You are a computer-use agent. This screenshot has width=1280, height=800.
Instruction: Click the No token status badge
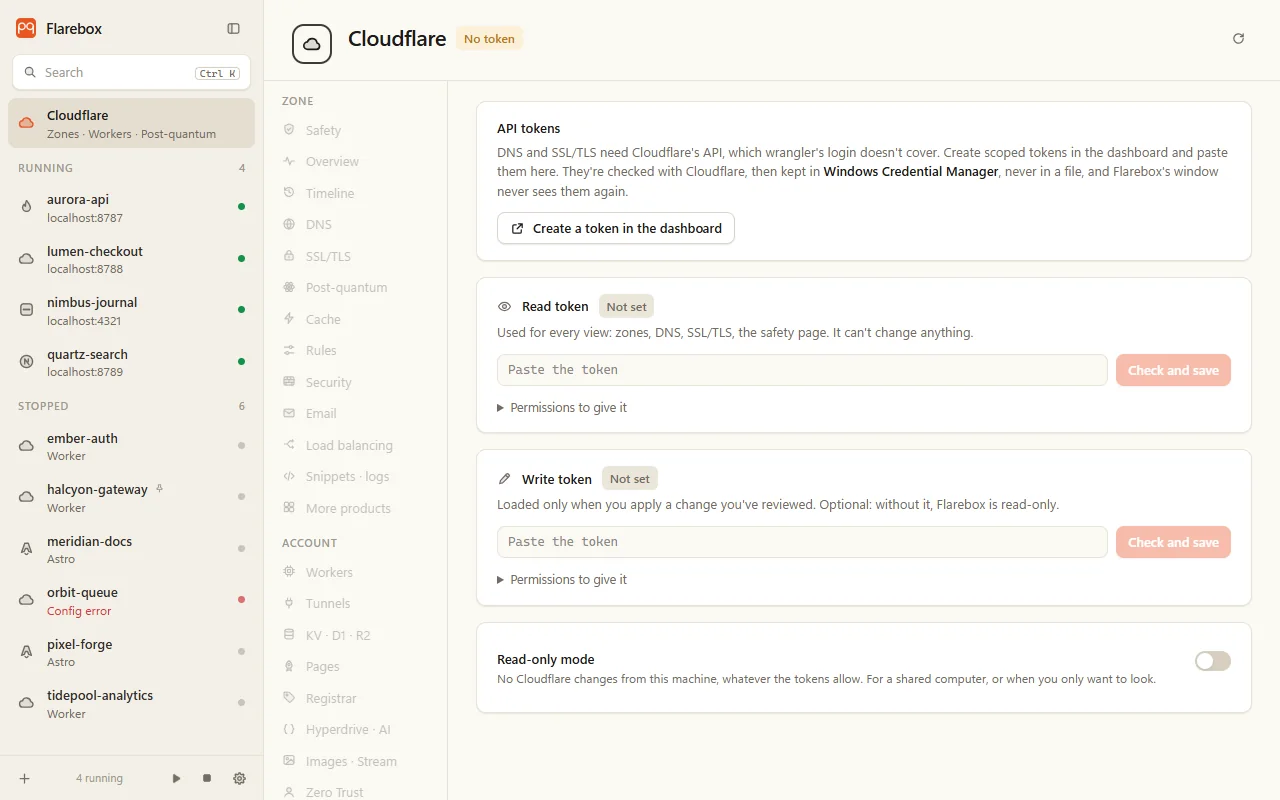(x=489, y=39)
